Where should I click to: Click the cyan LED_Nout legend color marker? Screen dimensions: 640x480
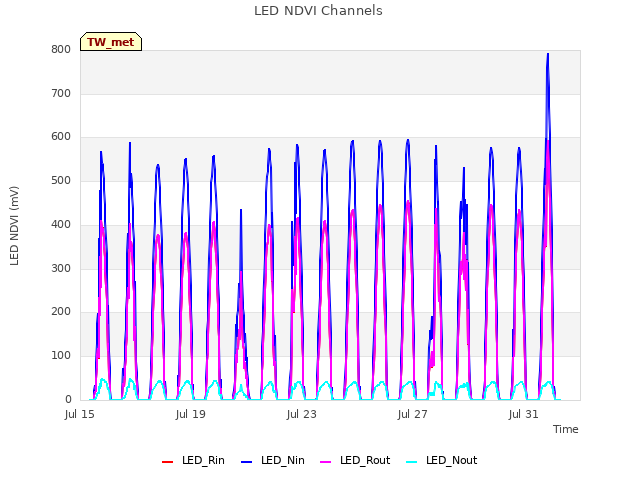pyautogui.click(x=412, y=462)
